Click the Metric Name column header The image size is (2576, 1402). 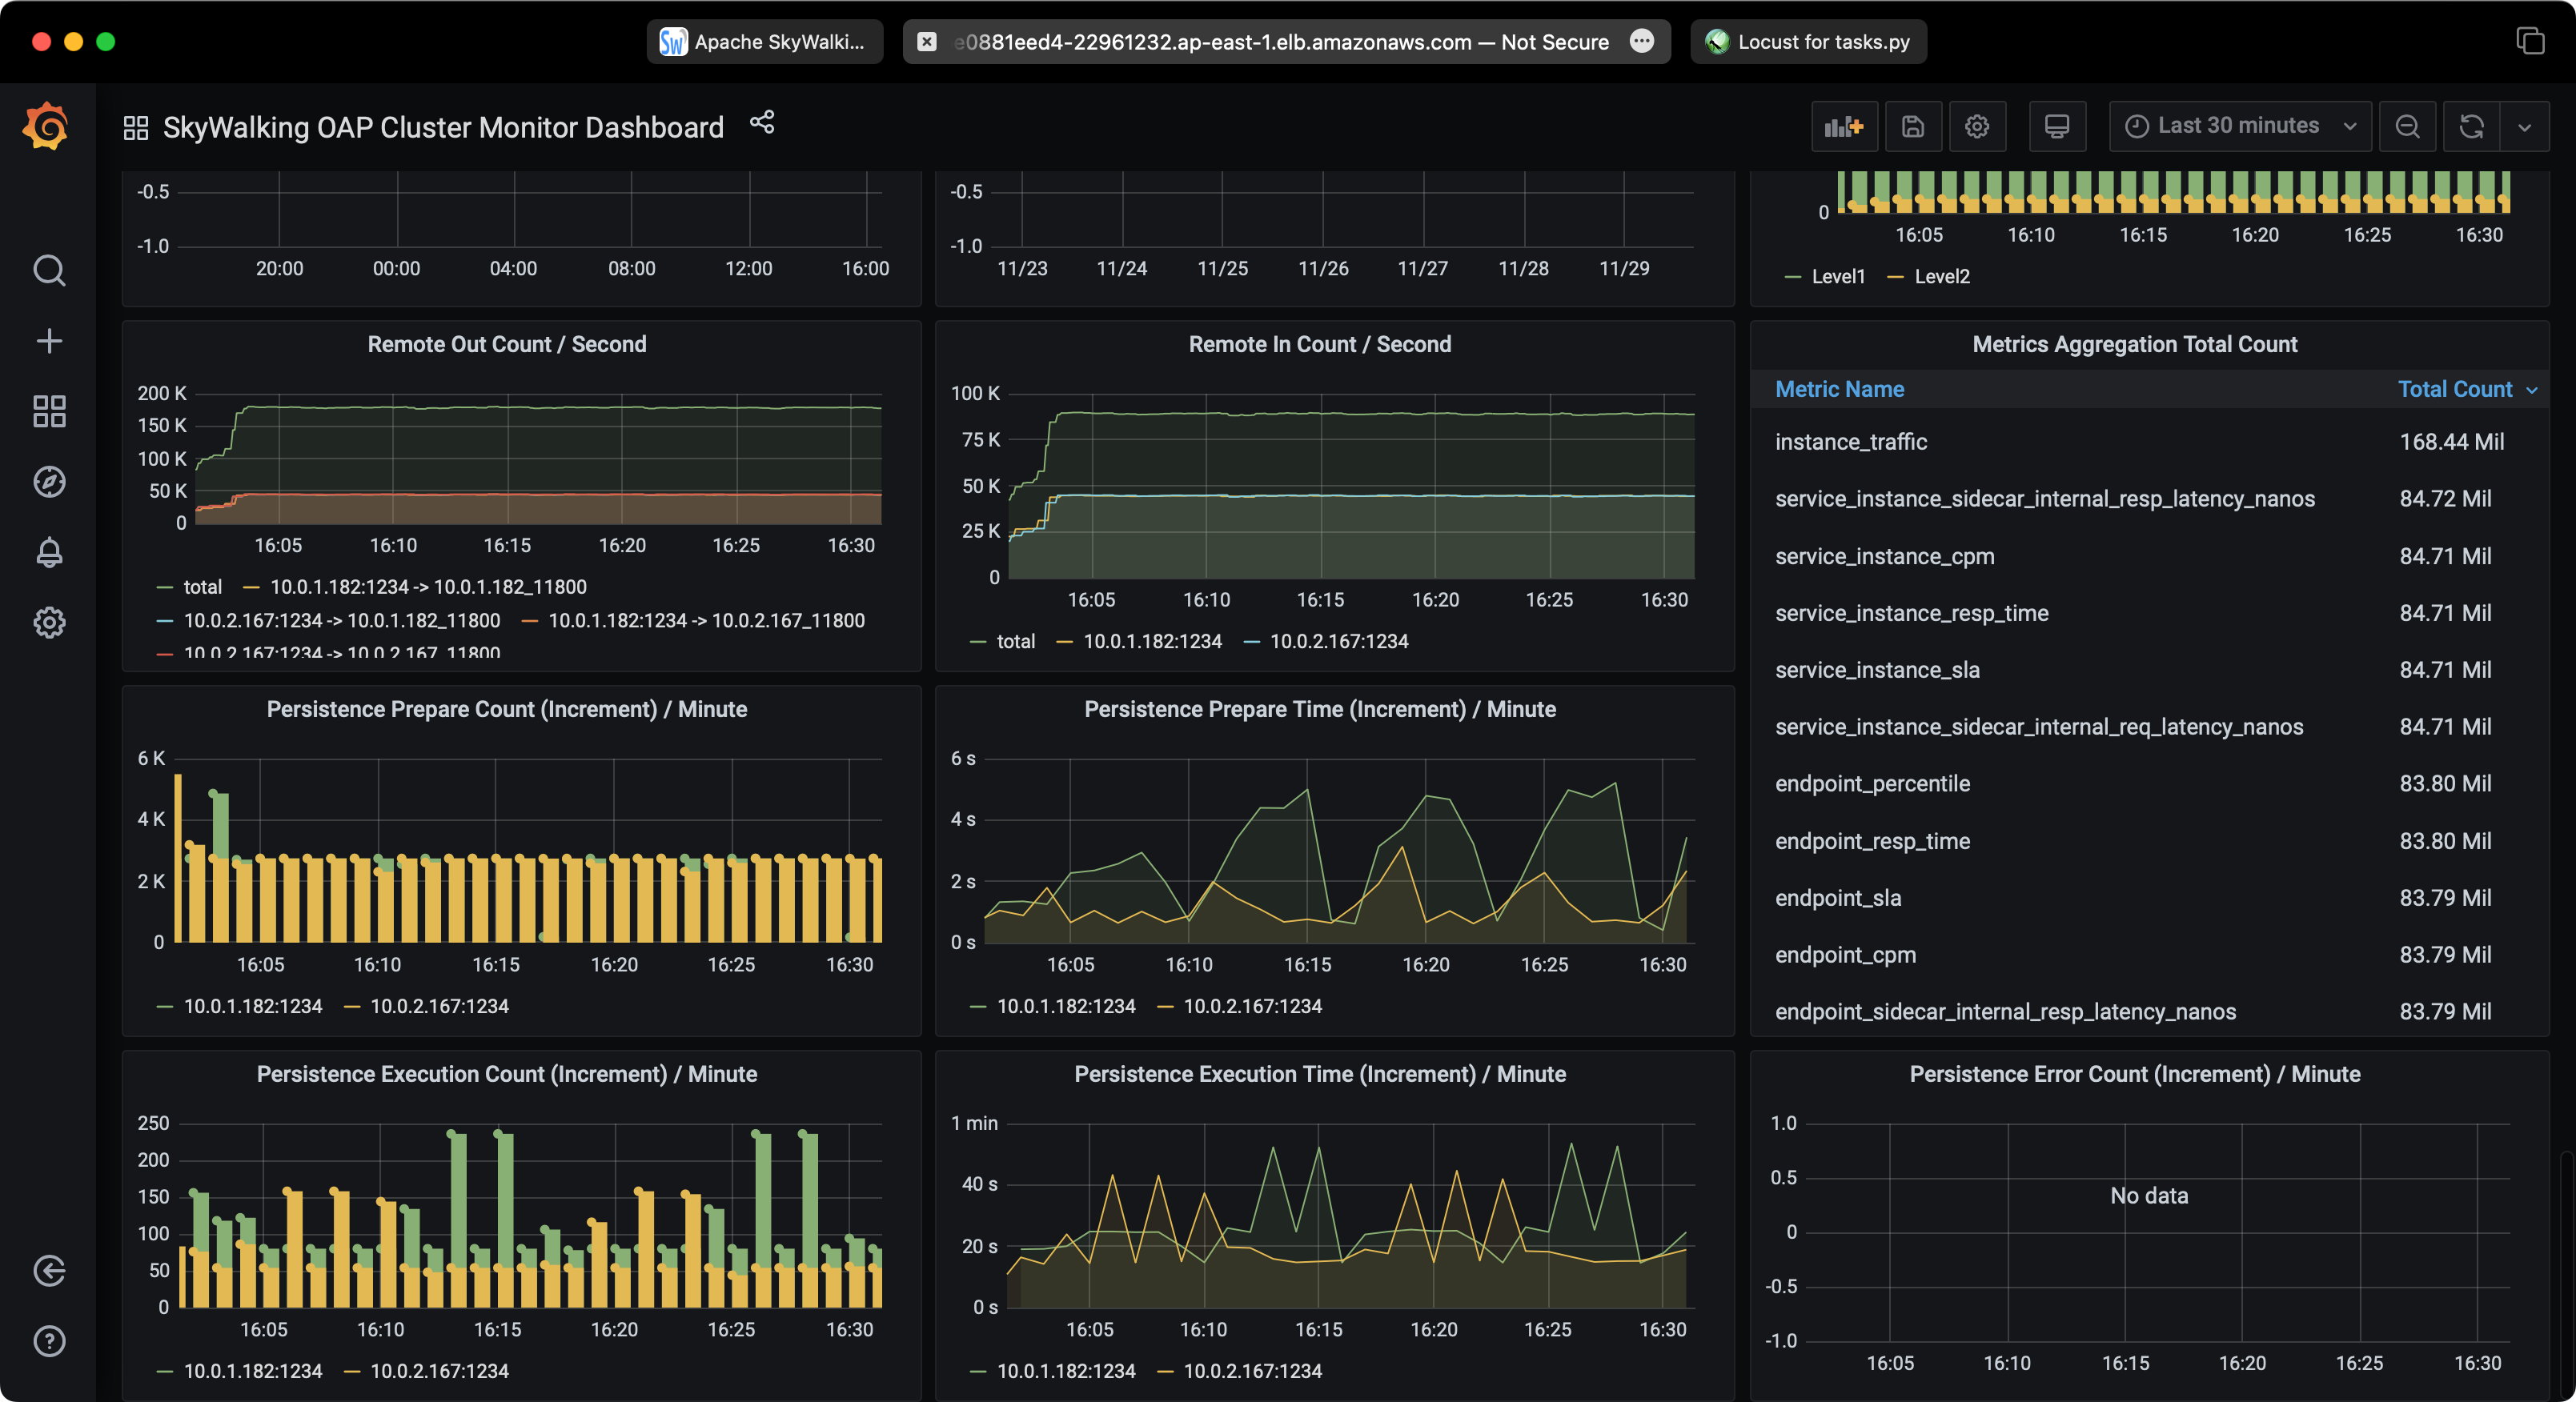click(1839, 389)
